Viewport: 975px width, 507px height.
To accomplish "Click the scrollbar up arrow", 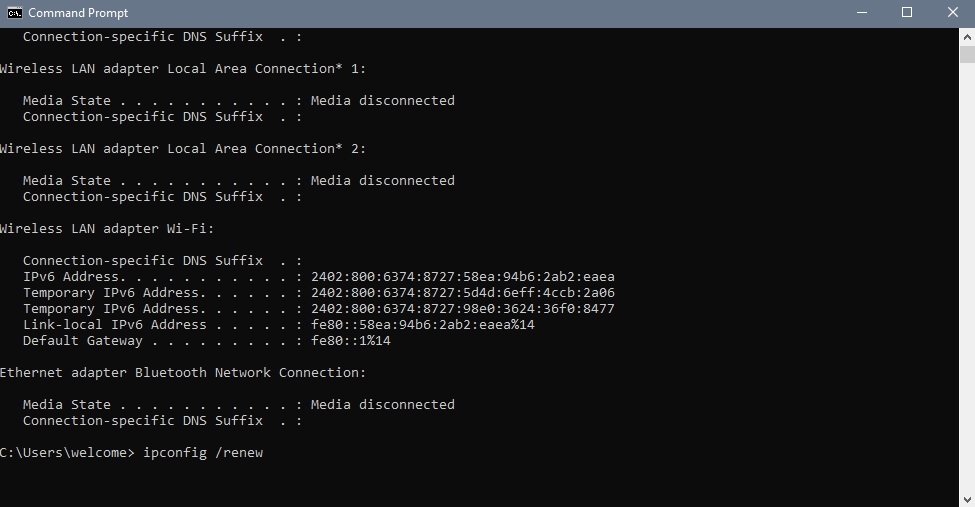I will pos(967,37).
